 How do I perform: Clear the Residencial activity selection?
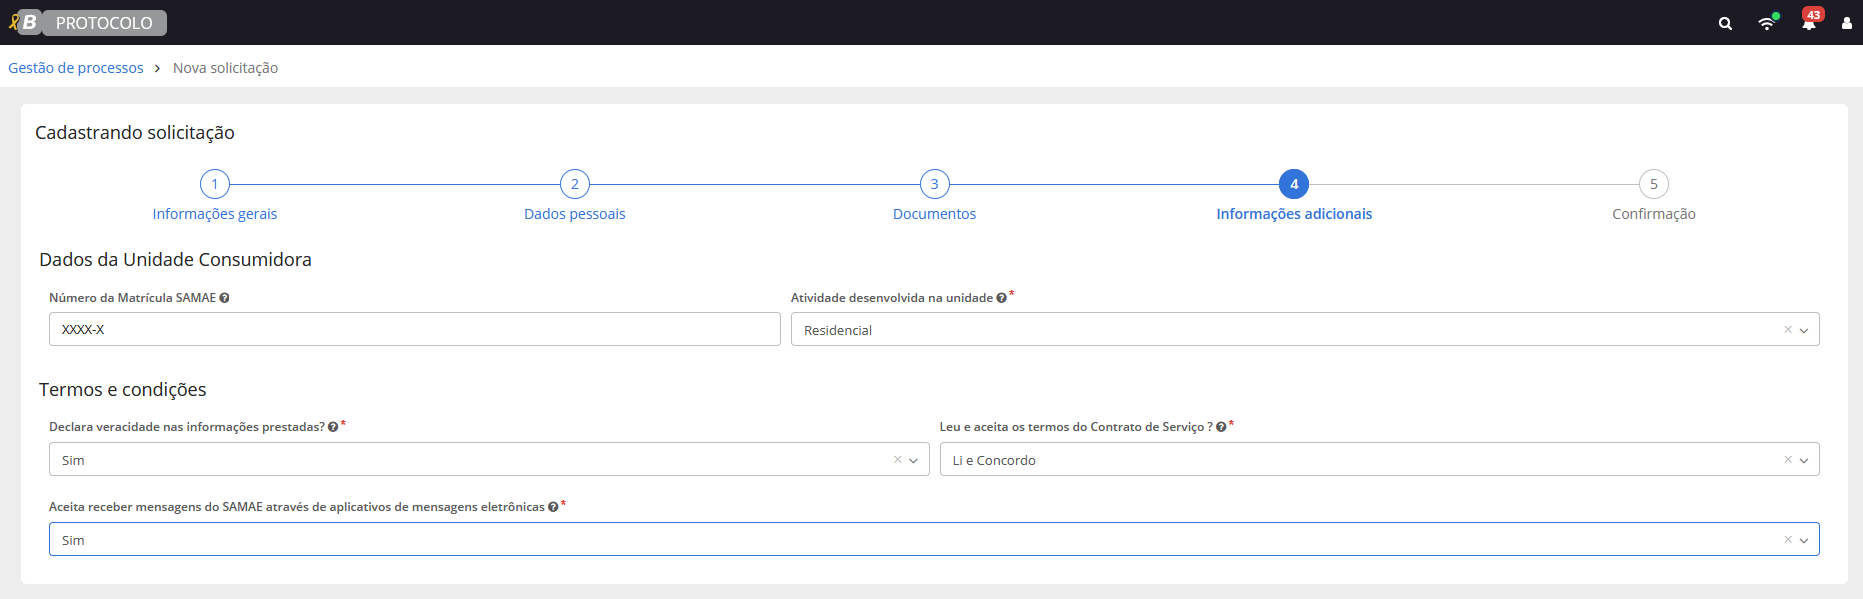[x=1788, y=330]
